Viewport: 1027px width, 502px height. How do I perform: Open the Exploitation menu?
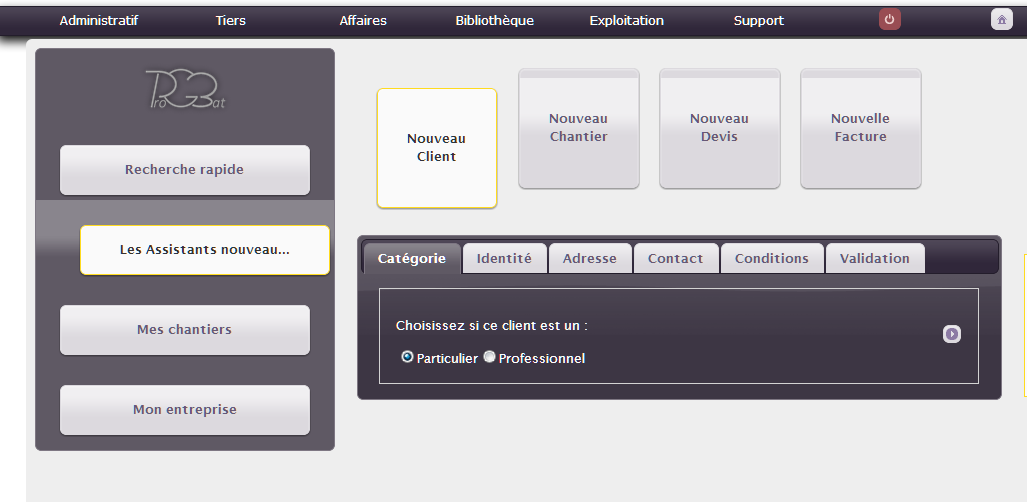(x=626, y=21)
